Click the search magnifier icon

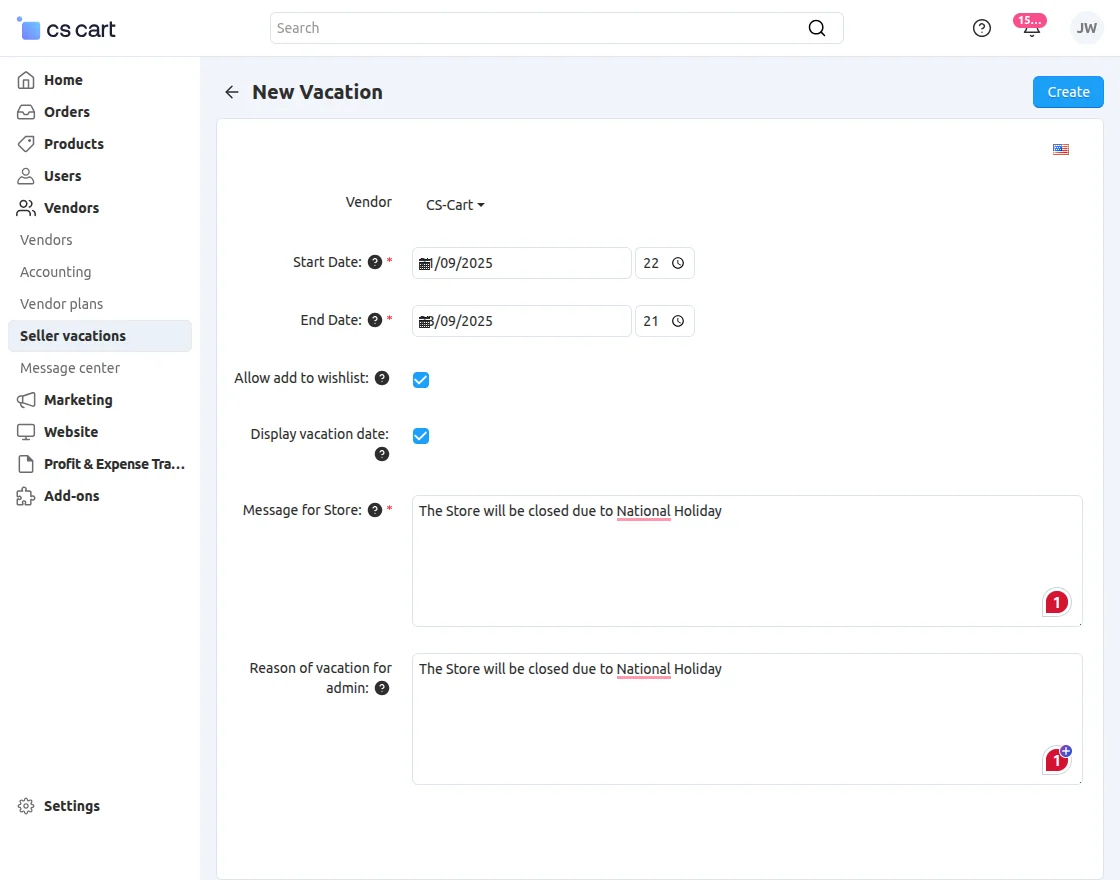pyautogui.click(x=817, y=28)
